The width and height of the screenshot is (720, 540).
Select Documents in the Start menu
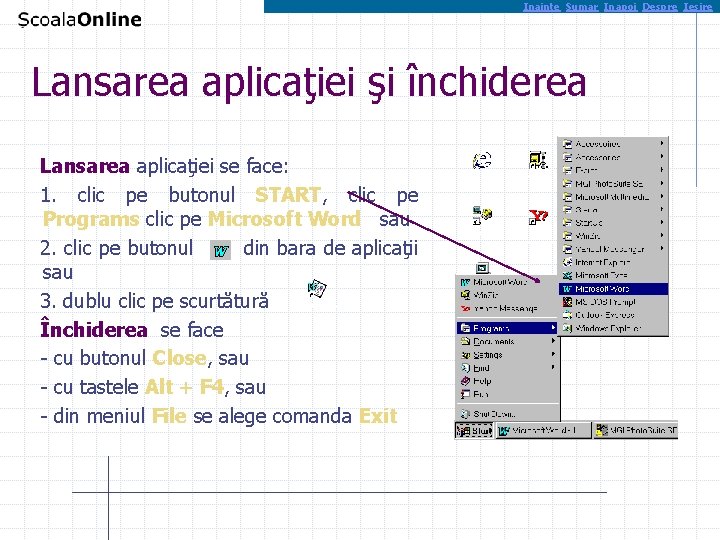(x=507, y=341)
